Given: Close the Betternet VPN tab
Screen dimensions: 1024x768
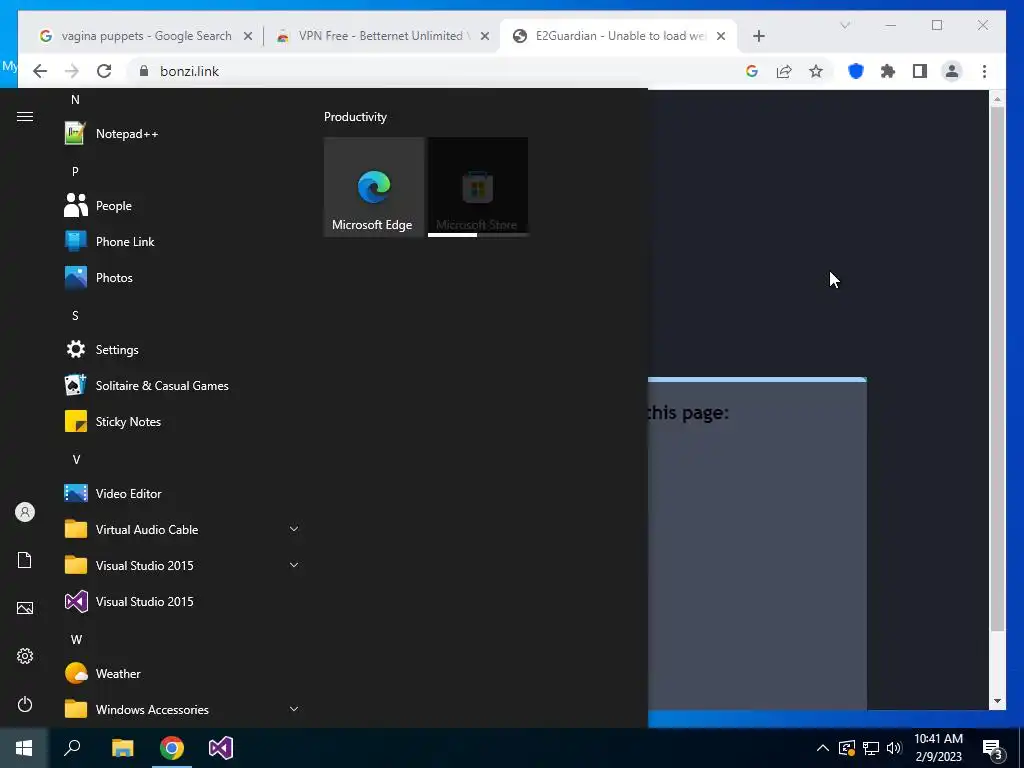Looking at the screenshot, I should click(x=485, y=36).
